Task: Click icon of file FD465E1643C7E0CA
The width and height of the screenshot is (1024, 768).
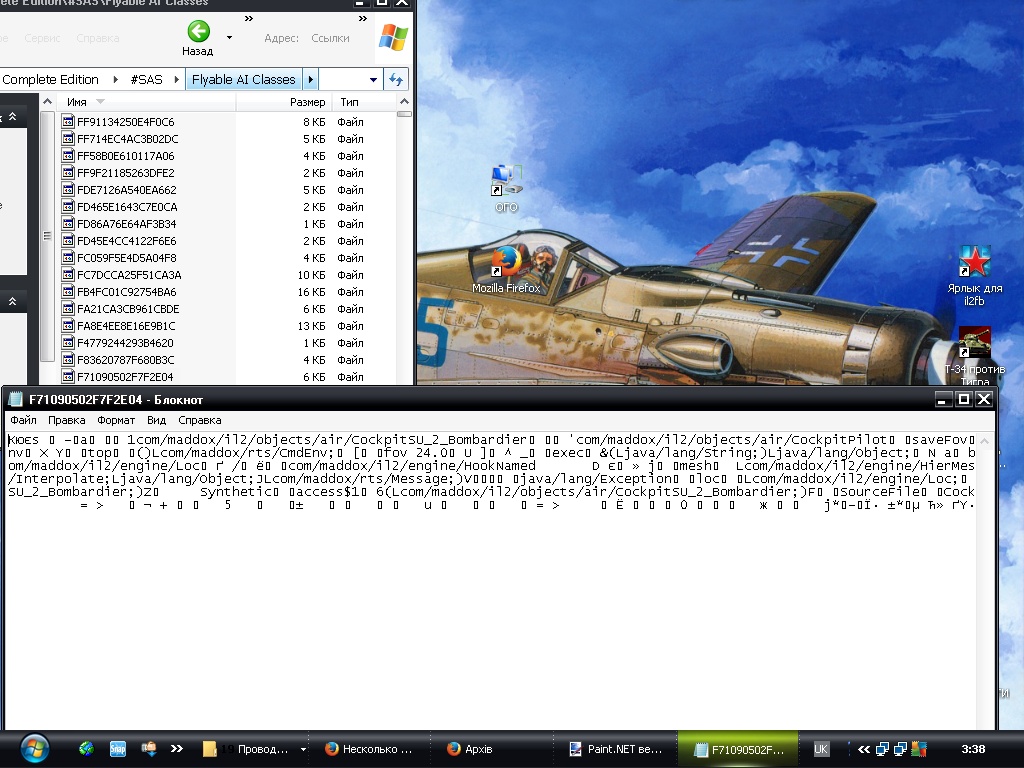Action: point(68,206)
